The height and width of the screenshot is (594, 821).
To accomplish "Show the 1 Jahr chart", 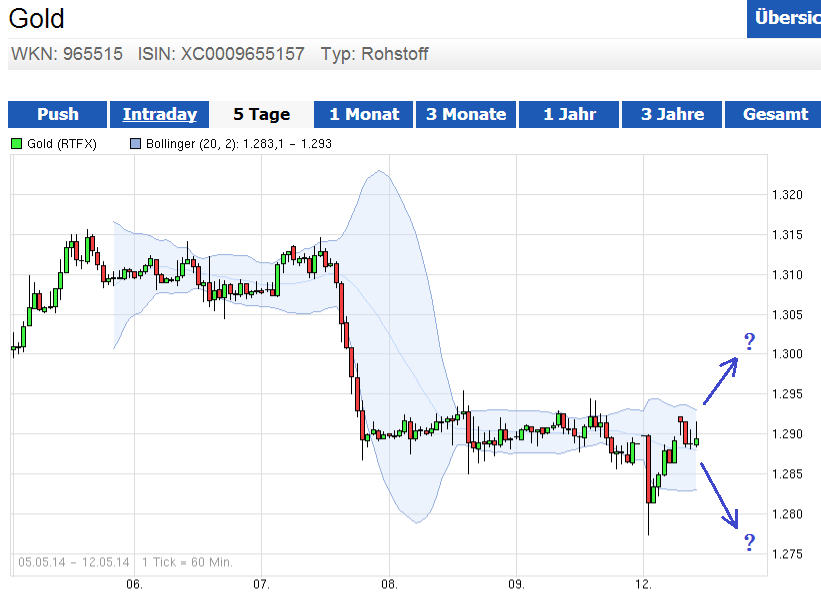I will (x=569, y=114).
